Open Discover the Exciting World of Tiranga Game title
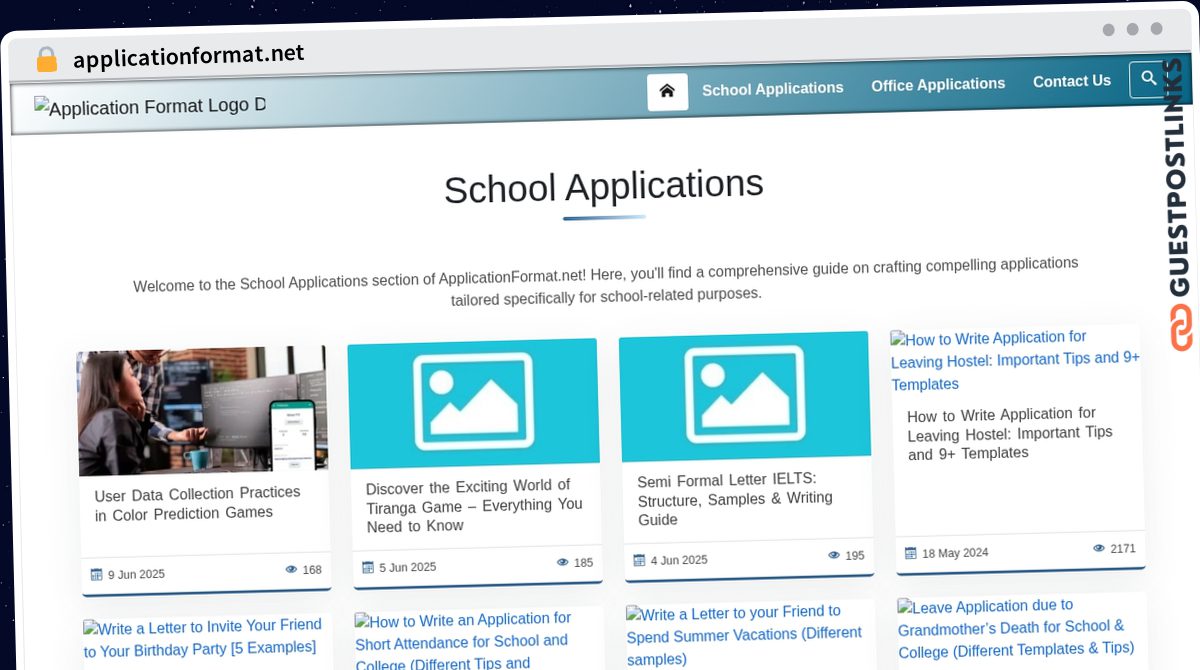 coord(474,506)
